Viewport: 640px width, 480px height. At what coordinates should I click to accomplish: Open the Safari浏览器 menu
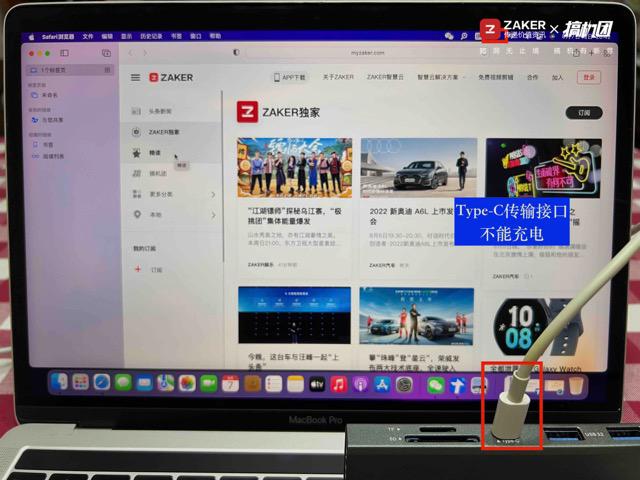(58, 36)
